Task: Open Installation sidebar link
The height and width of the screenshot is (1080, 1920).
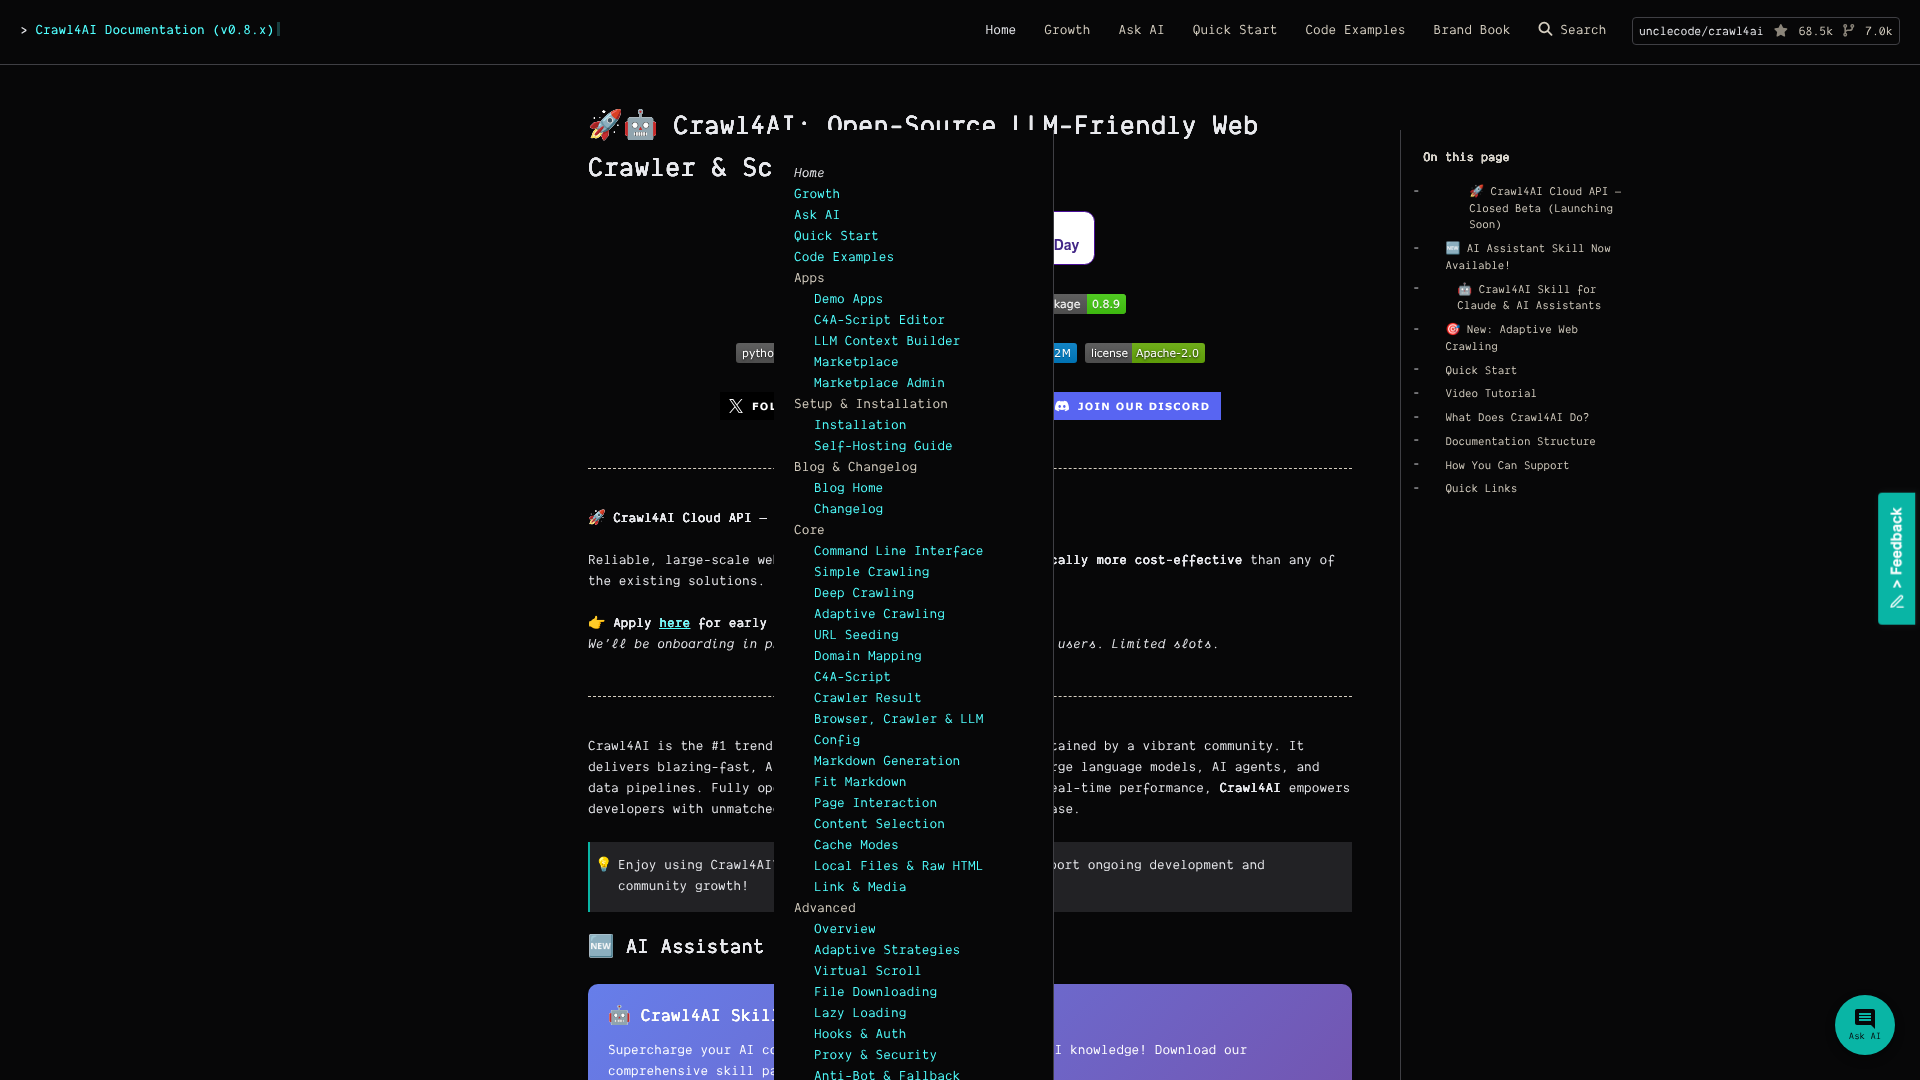Action: pyautogui.click(x=860, y=425)
